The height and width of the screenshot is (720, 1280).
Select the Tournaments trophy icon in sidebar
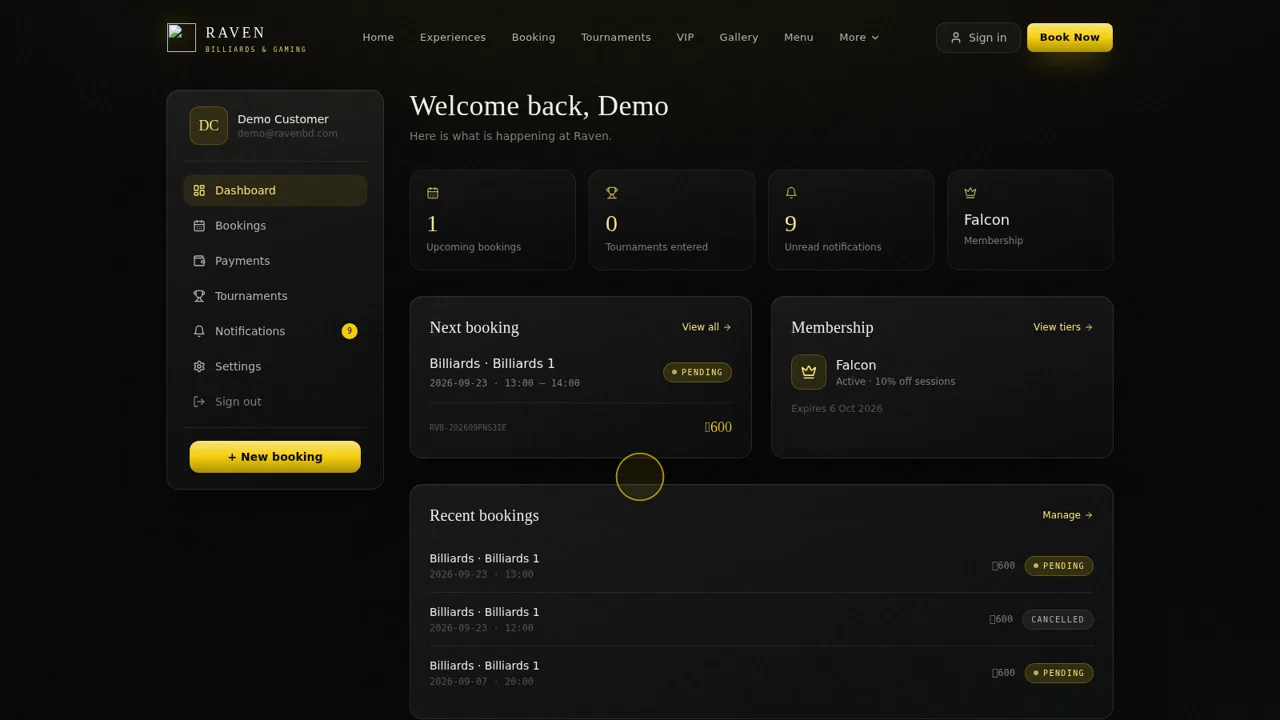[x=199, y=296]
